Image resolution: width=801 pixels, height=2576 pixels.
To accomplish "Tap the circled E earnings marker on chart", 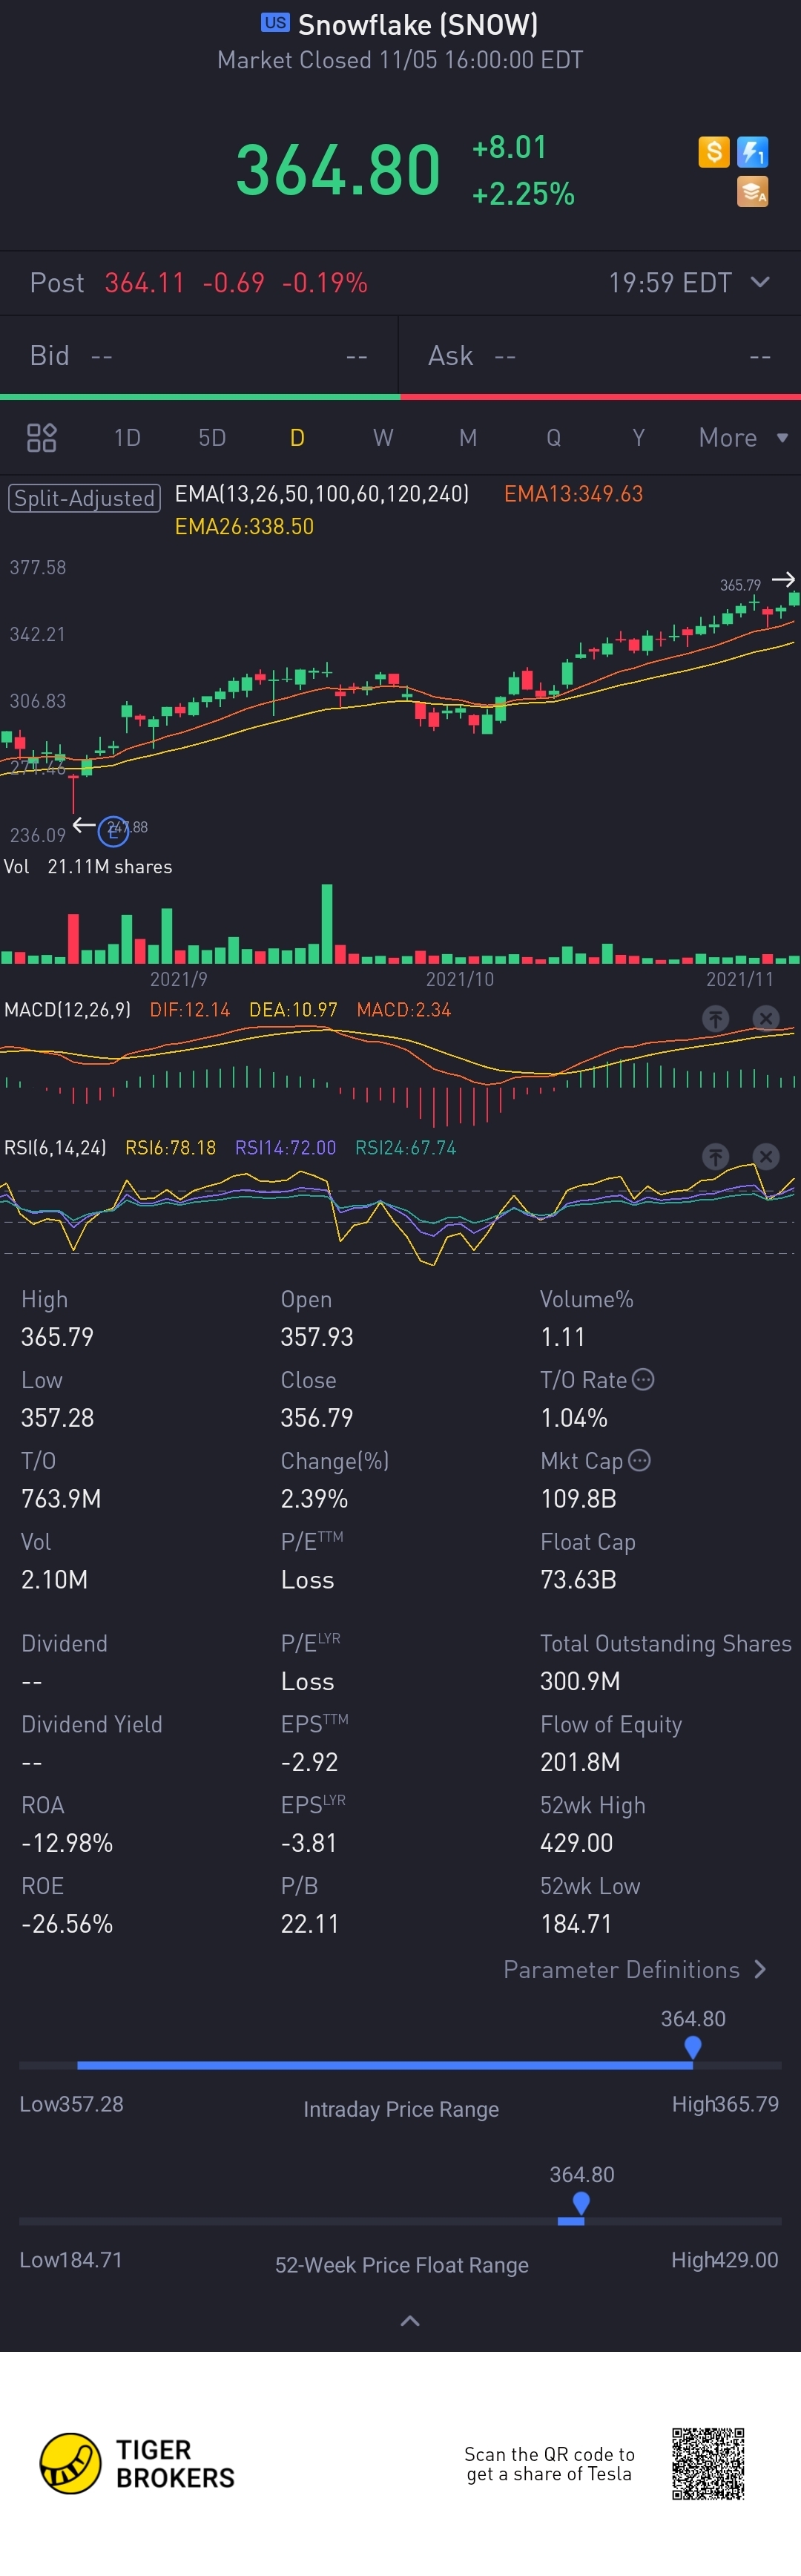I will [113, 830].
